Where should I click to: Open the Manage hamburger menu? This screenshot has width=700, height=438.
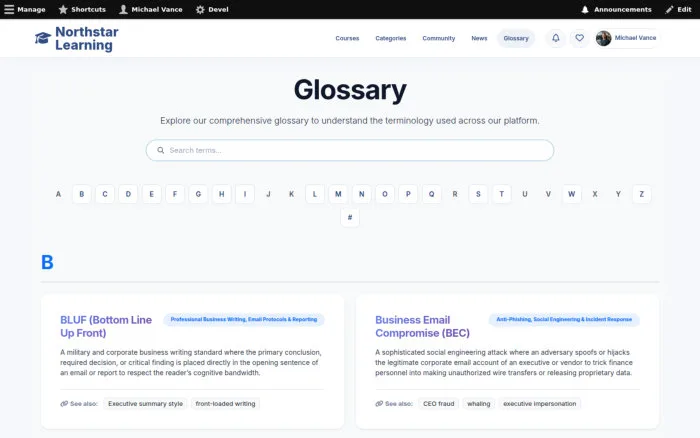(x=25, y=9)
